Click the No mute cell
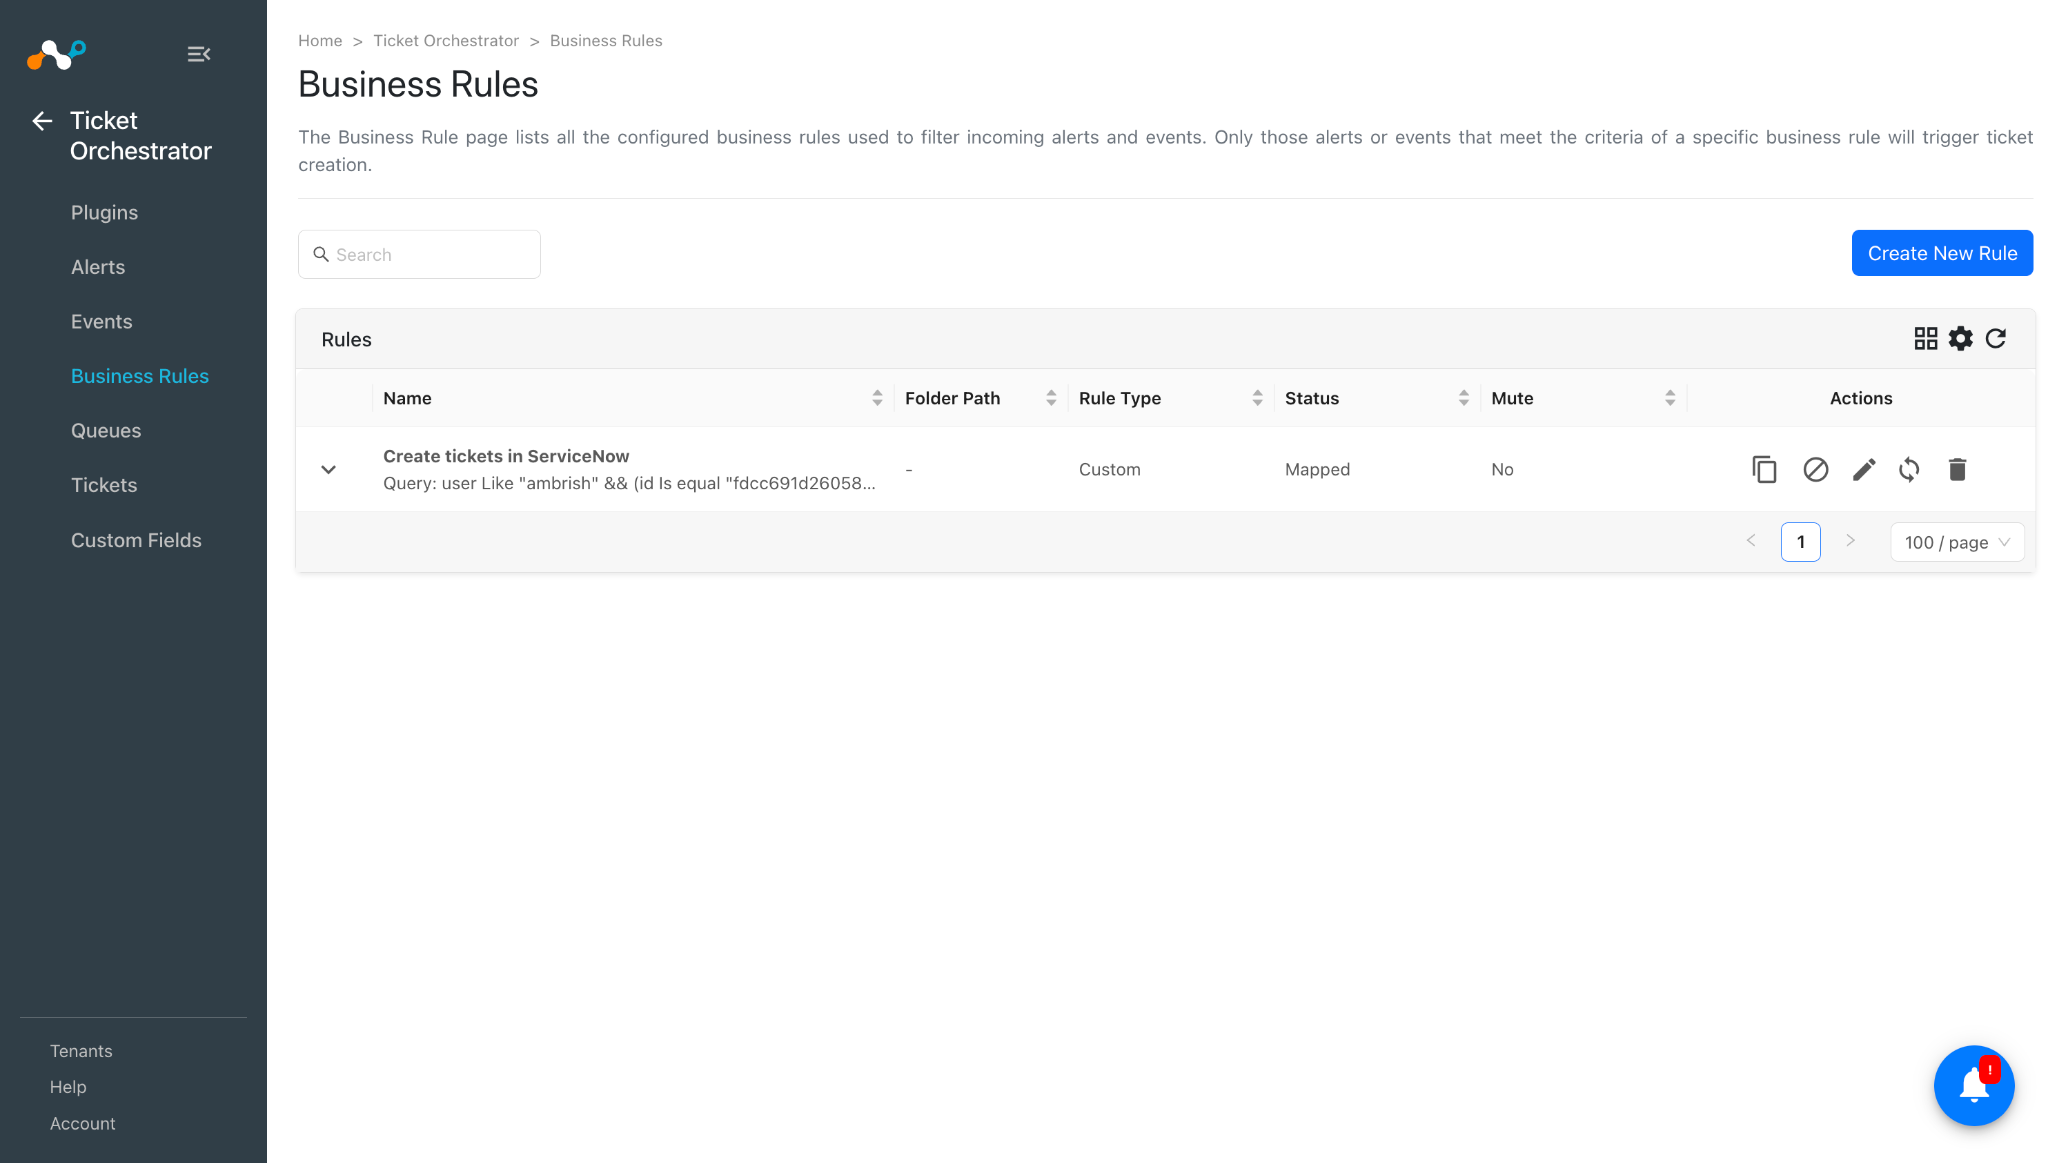The width and height of the screenshot is (2048, 1163). pos(1502,469)
